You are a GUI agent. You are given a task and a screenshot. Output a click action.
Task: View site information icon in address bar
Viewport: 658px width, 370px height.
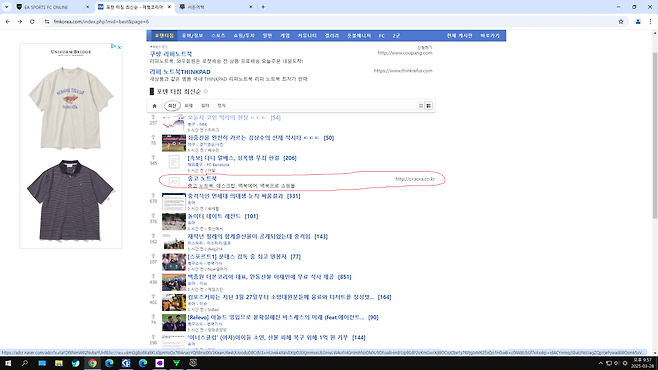(x=47, y=21)
